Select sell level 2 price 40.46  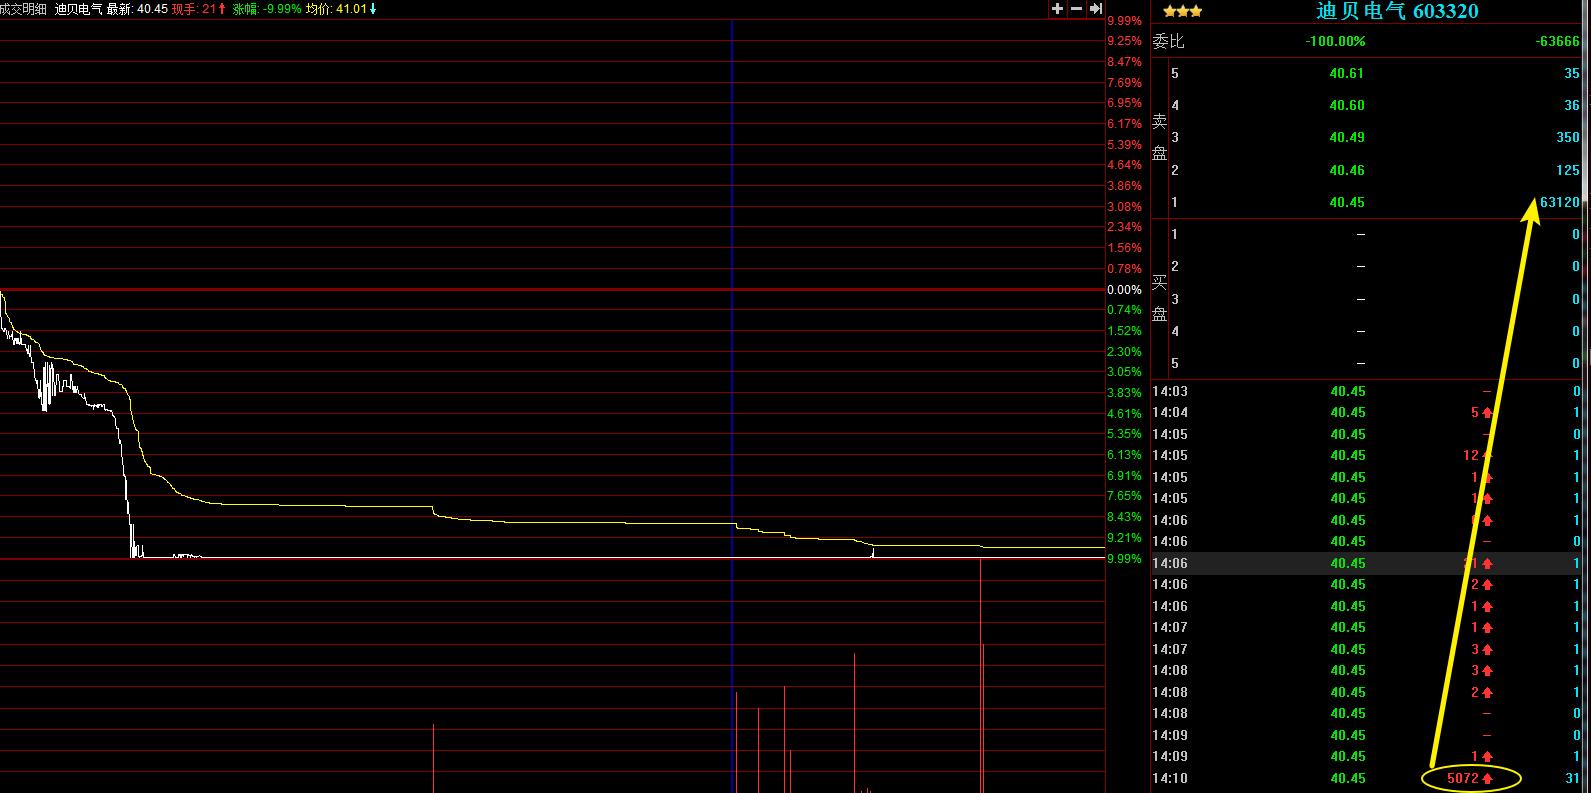tap(1347, 170)
